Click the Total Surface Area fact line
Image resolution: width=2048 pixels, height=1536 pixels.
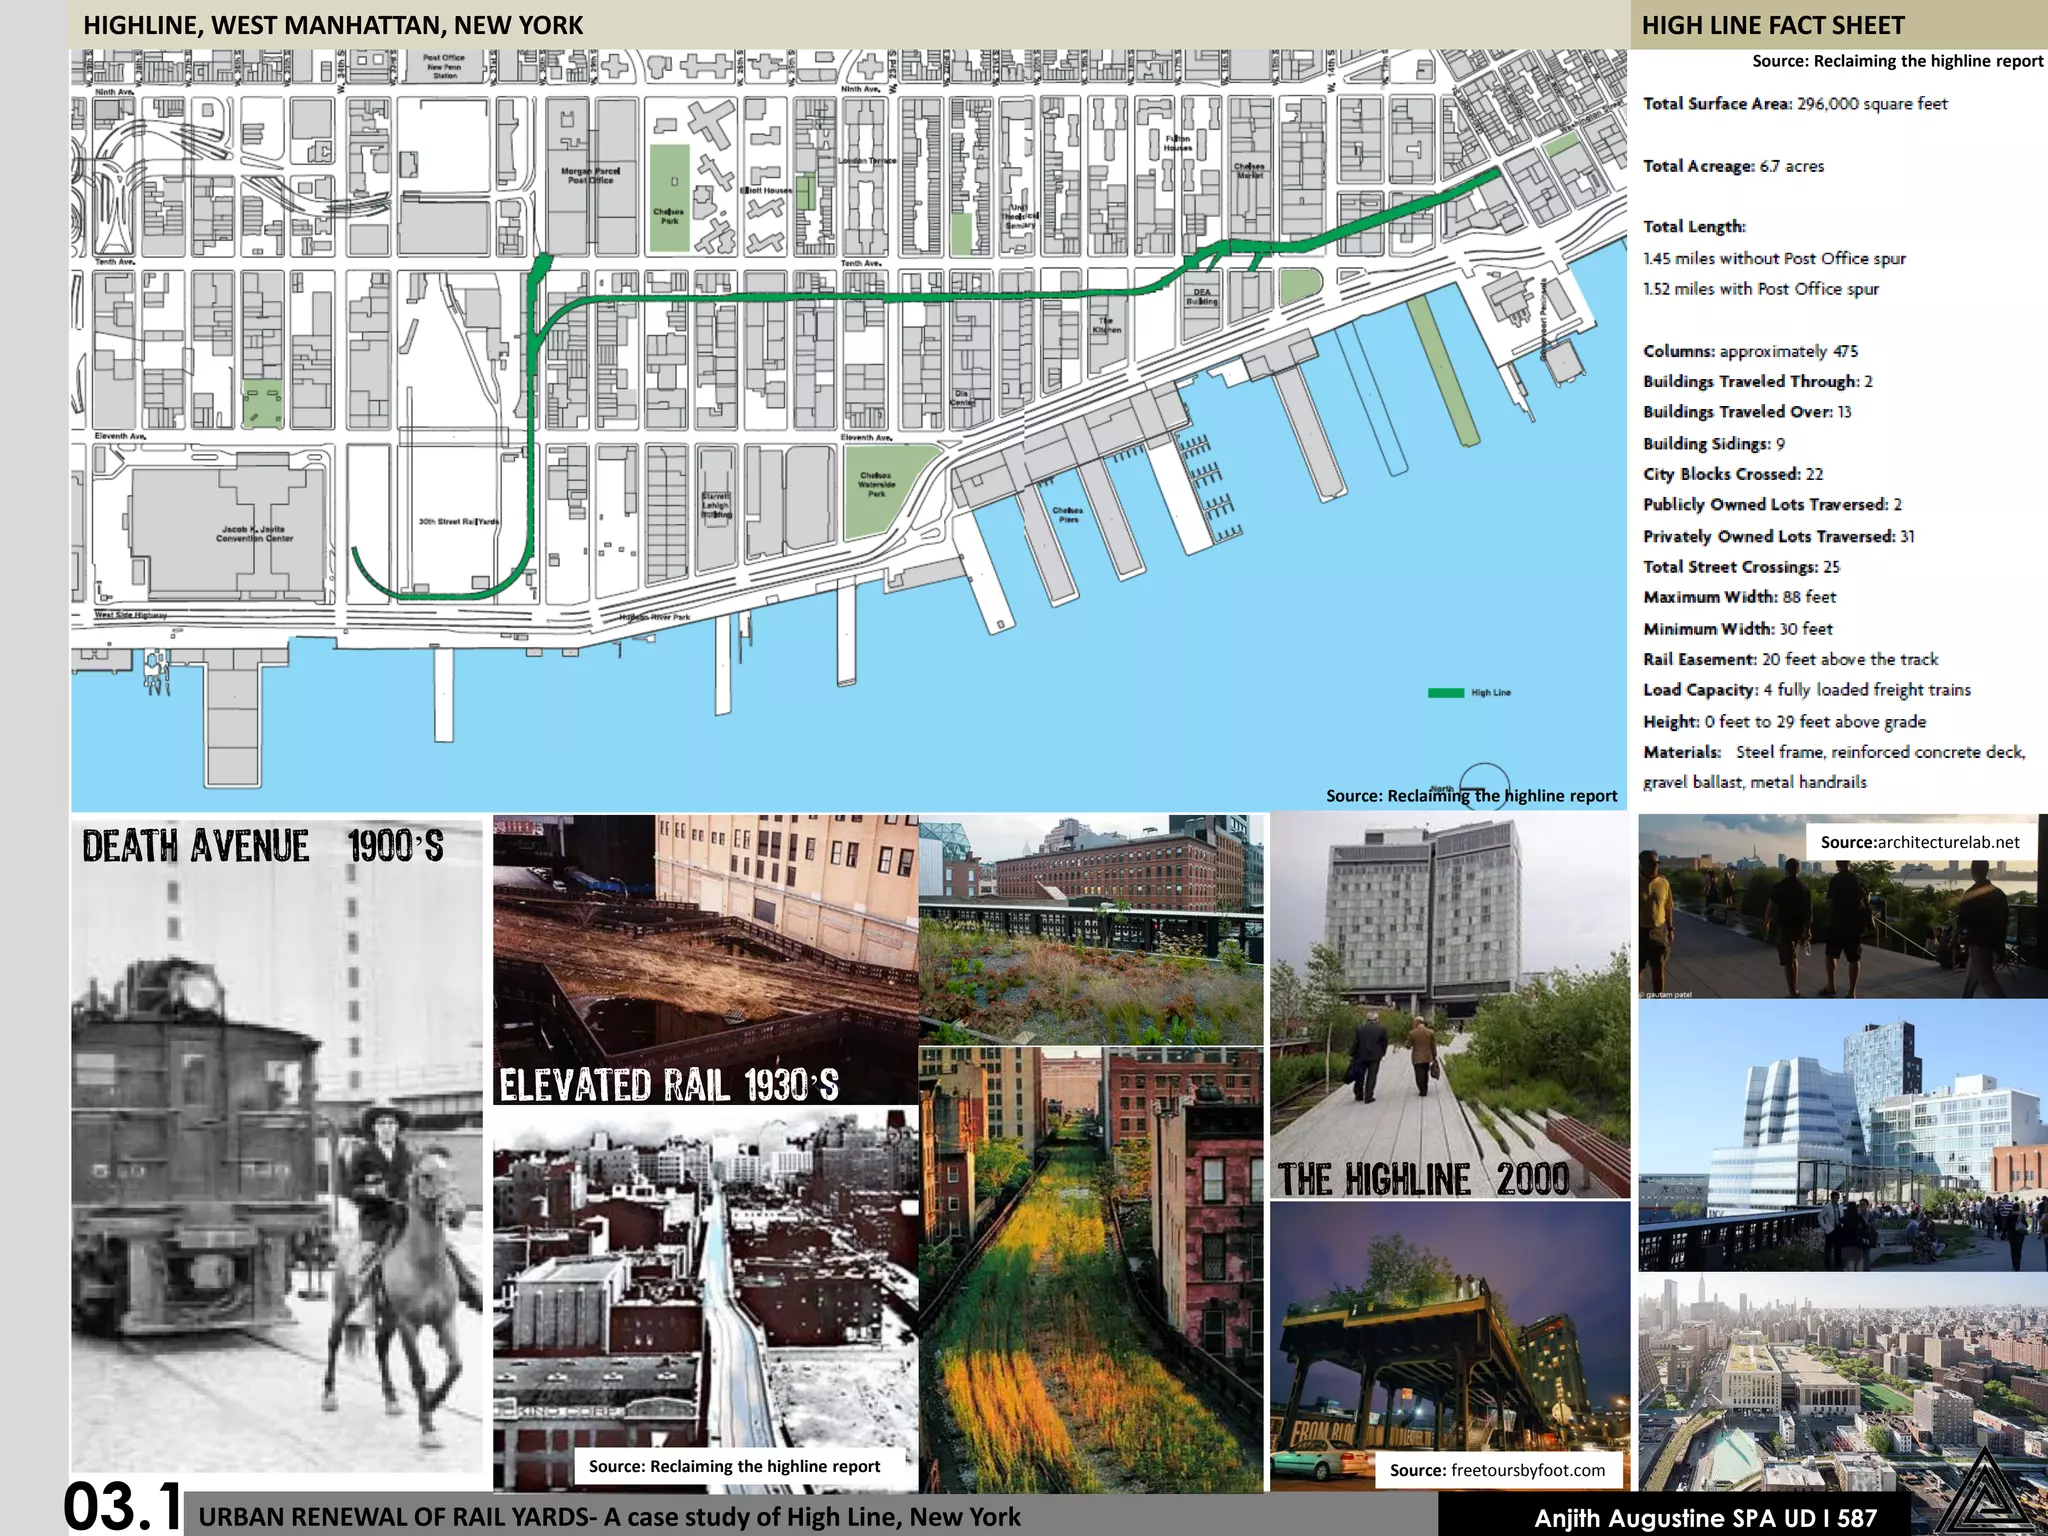1794,104
